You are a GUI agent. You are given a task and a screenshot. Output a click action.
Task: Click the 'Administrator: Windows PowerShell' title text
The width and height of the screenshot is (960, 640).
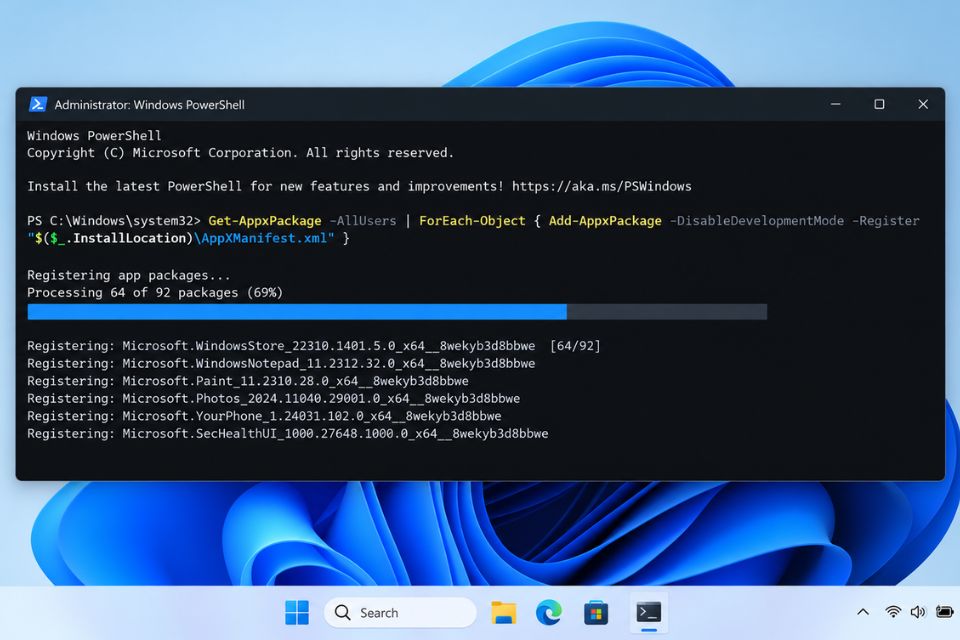coord(149,105)
